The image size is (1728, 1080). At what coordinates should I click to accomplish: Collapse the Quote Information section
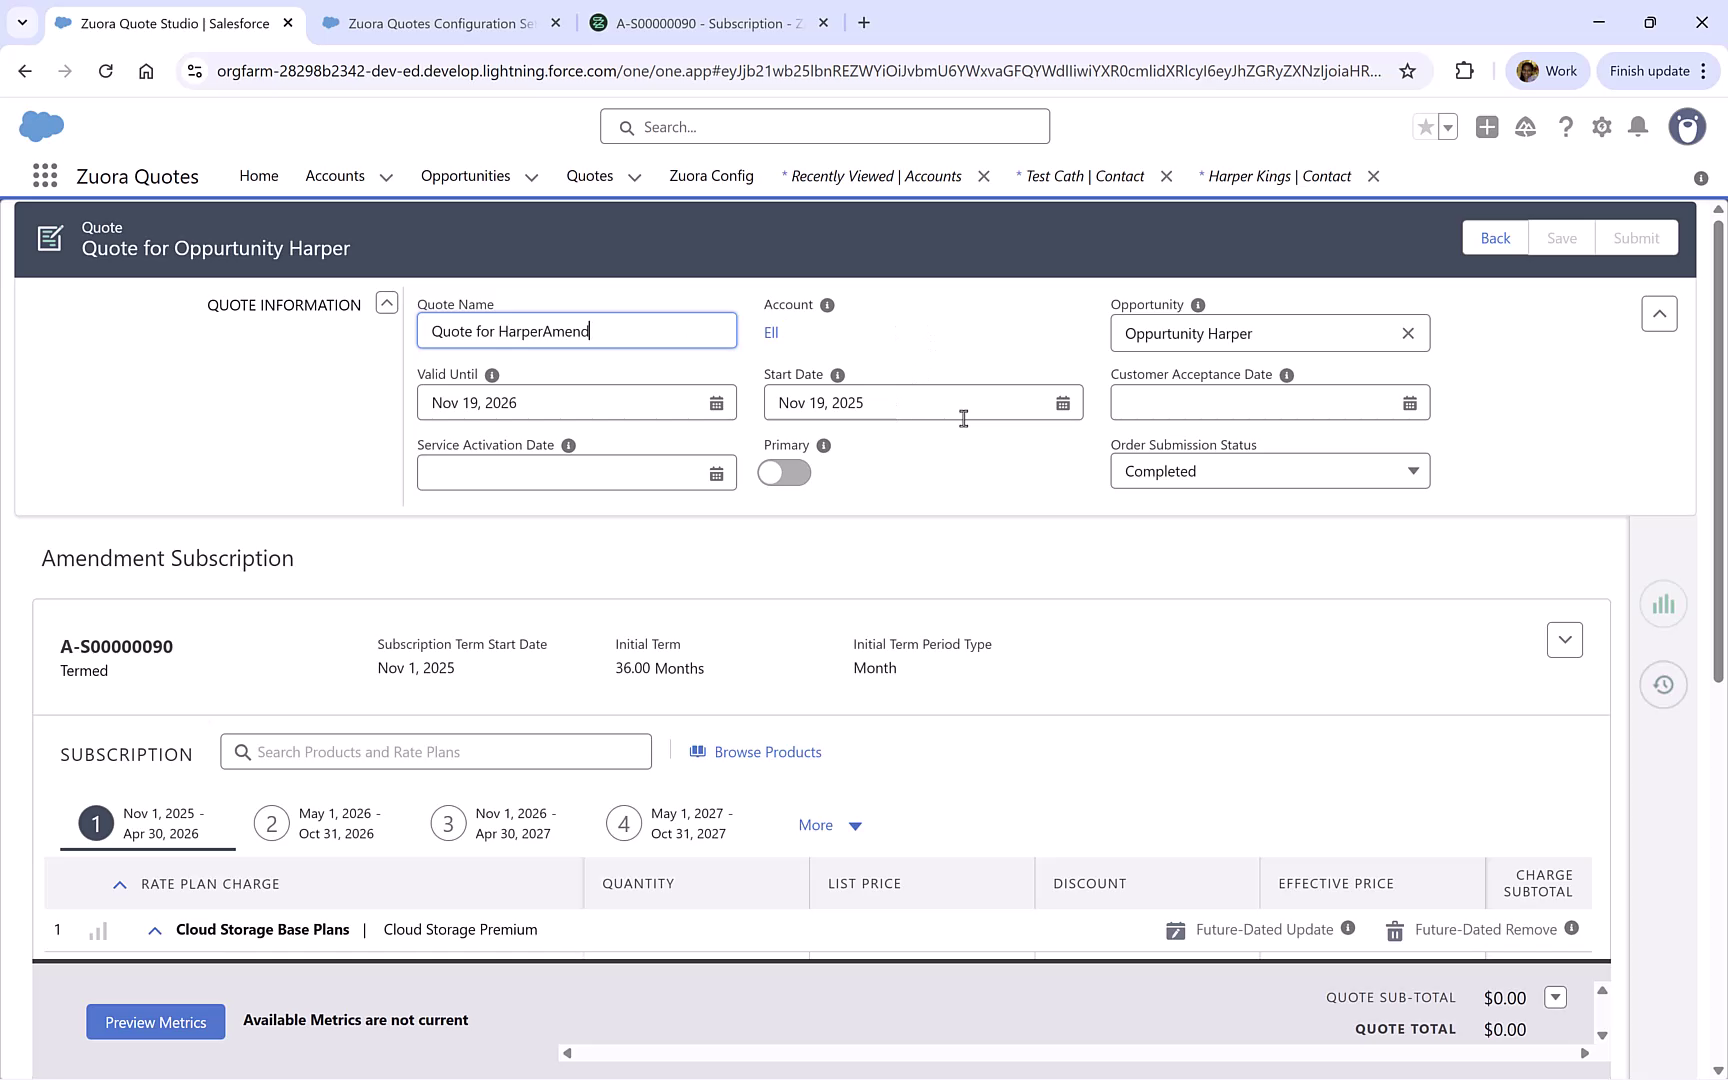[x=386, y=302]
